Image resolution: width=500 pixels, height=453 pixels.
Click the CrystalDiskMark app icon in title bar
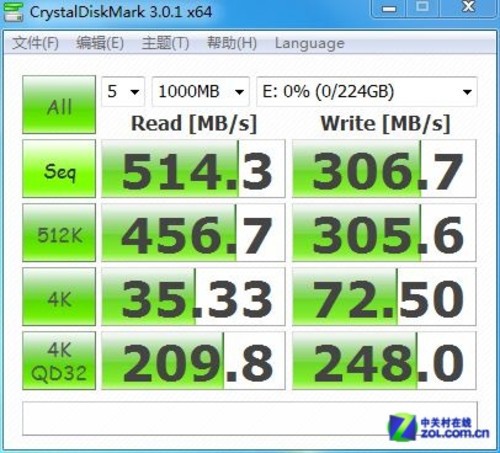(13, 12)
